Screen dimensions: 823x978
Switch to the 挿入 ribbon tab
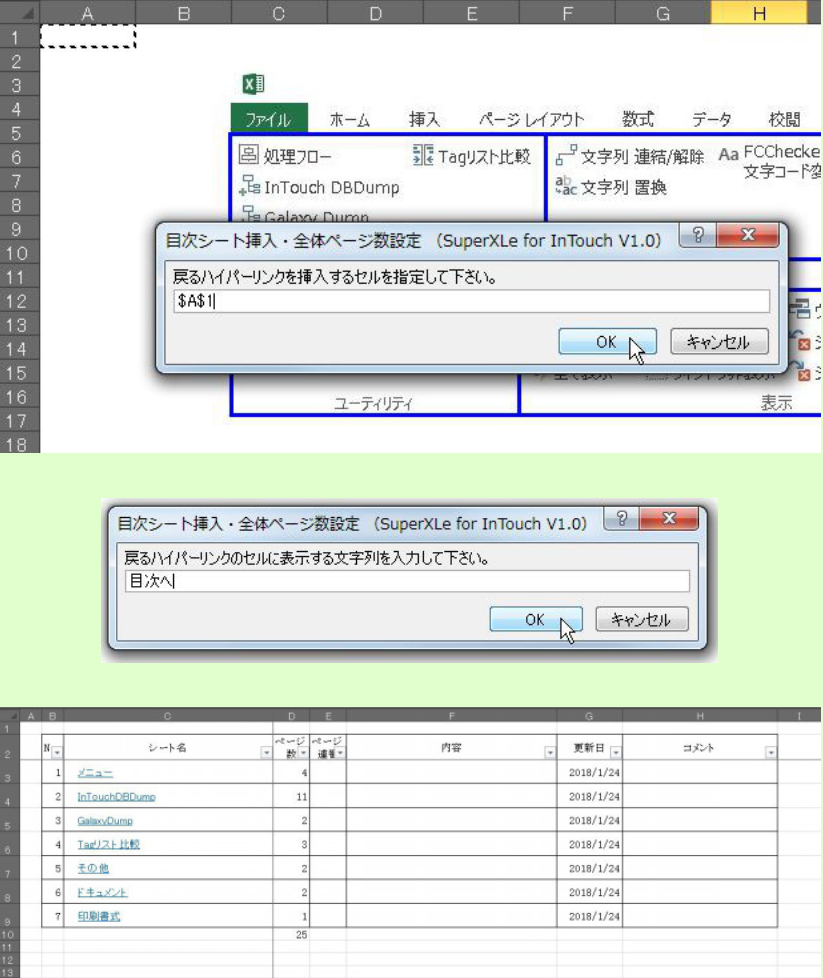[x=424, y=119]
